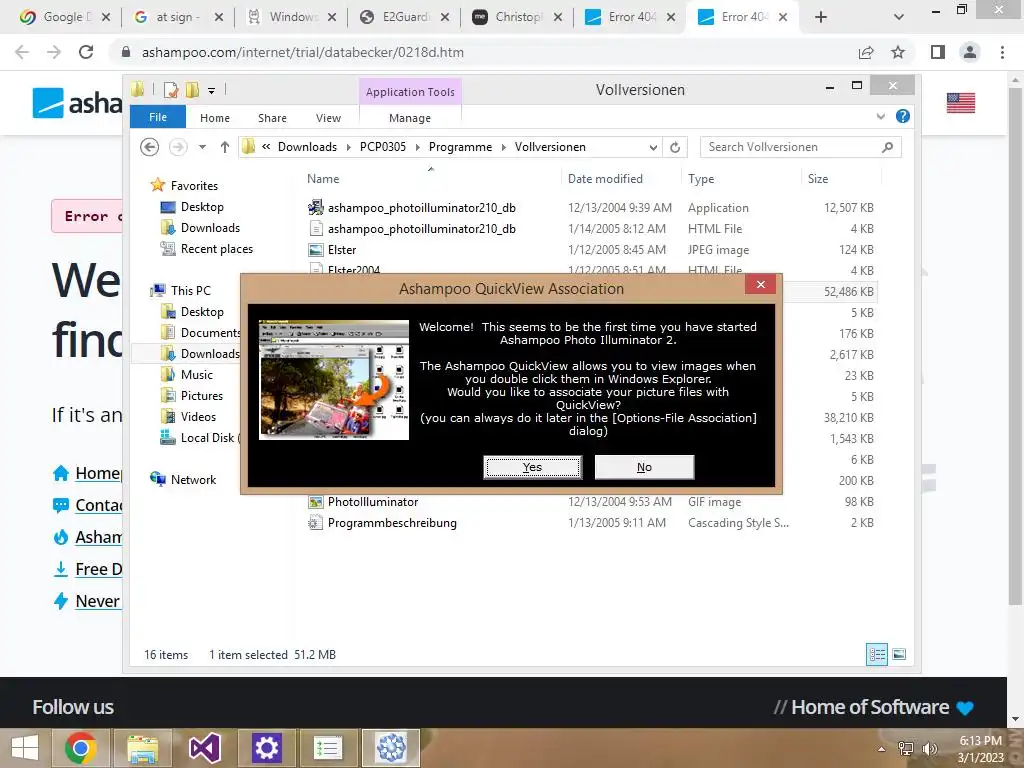The width and height of the screenshot is (1024, 768).
Task: Click the Properties quick access icon
Action: click(x=171, y=90)
